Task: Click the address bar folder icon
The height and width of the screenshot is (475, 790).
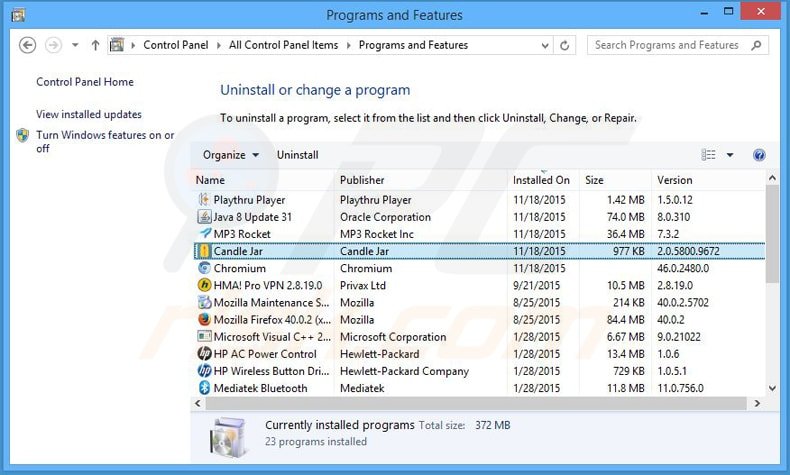Action: tap(117, 45)
